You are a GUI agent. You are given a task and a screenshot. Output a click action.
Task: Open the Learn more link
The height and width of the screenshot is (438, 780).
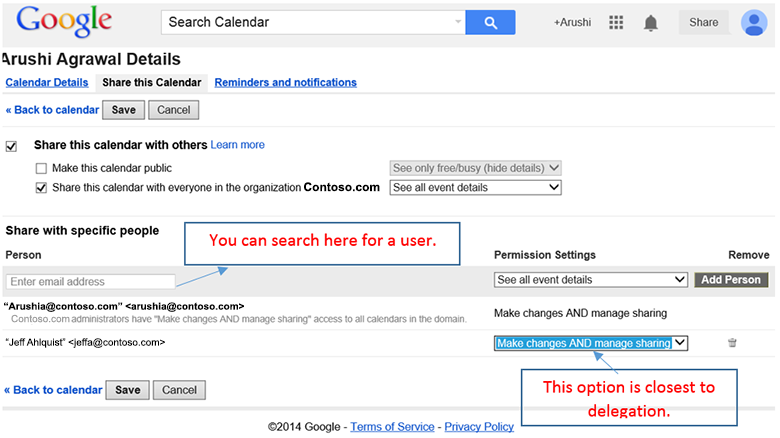[x=237, y=145]
